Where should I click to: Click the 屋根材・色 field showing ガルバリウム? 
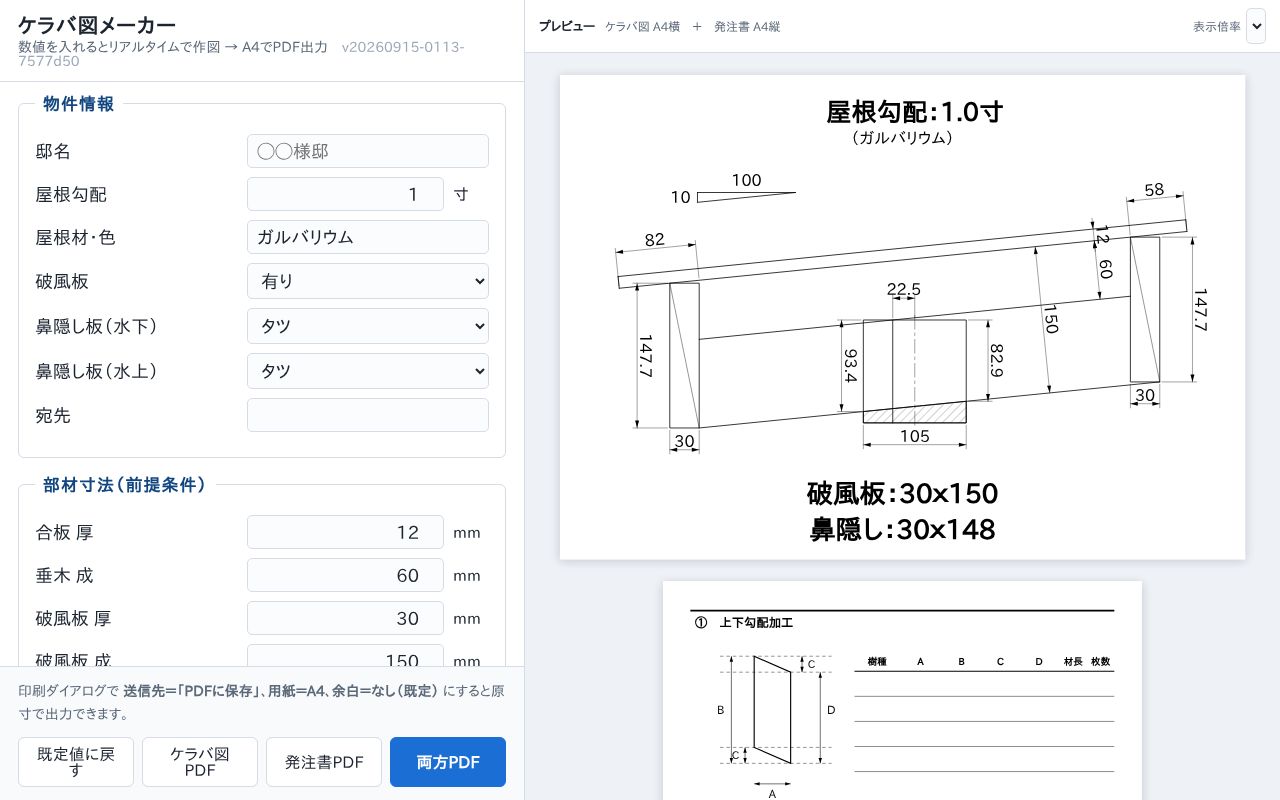click(x=367, y=237)
